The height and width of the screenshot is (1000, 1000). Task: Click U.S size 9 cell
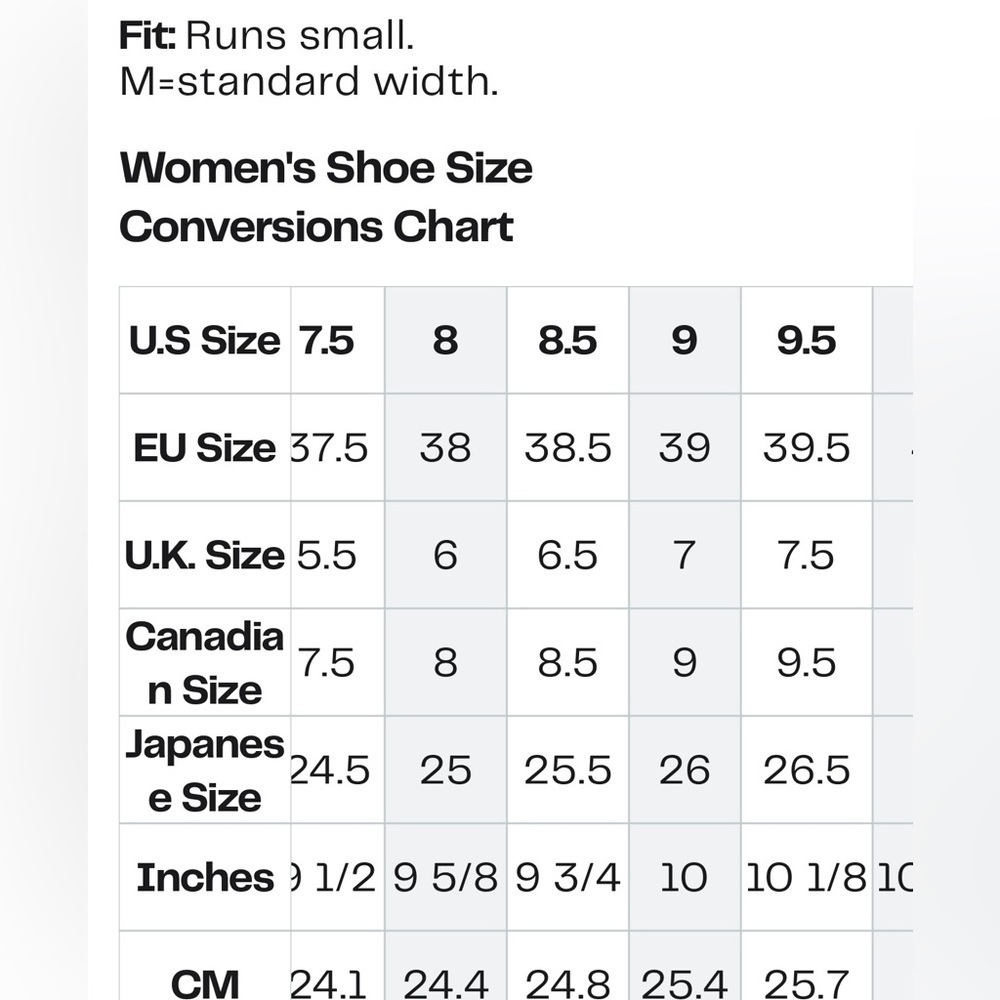coord(684,341)
